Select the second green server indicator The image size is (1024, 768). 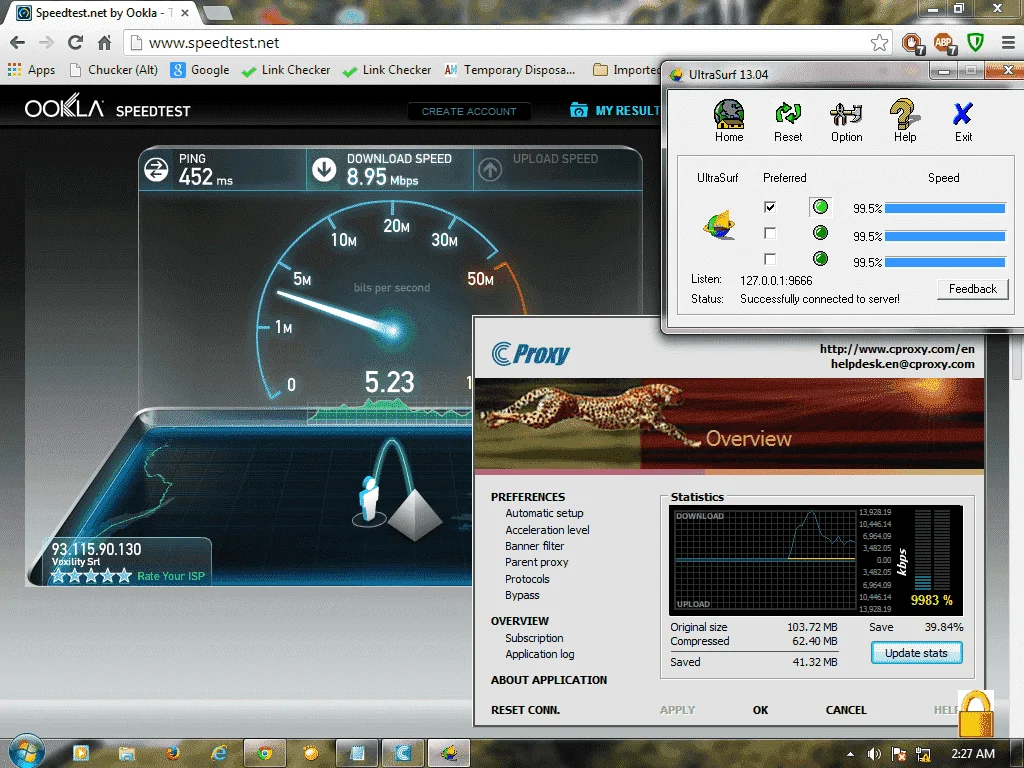(x=820, y=233)
